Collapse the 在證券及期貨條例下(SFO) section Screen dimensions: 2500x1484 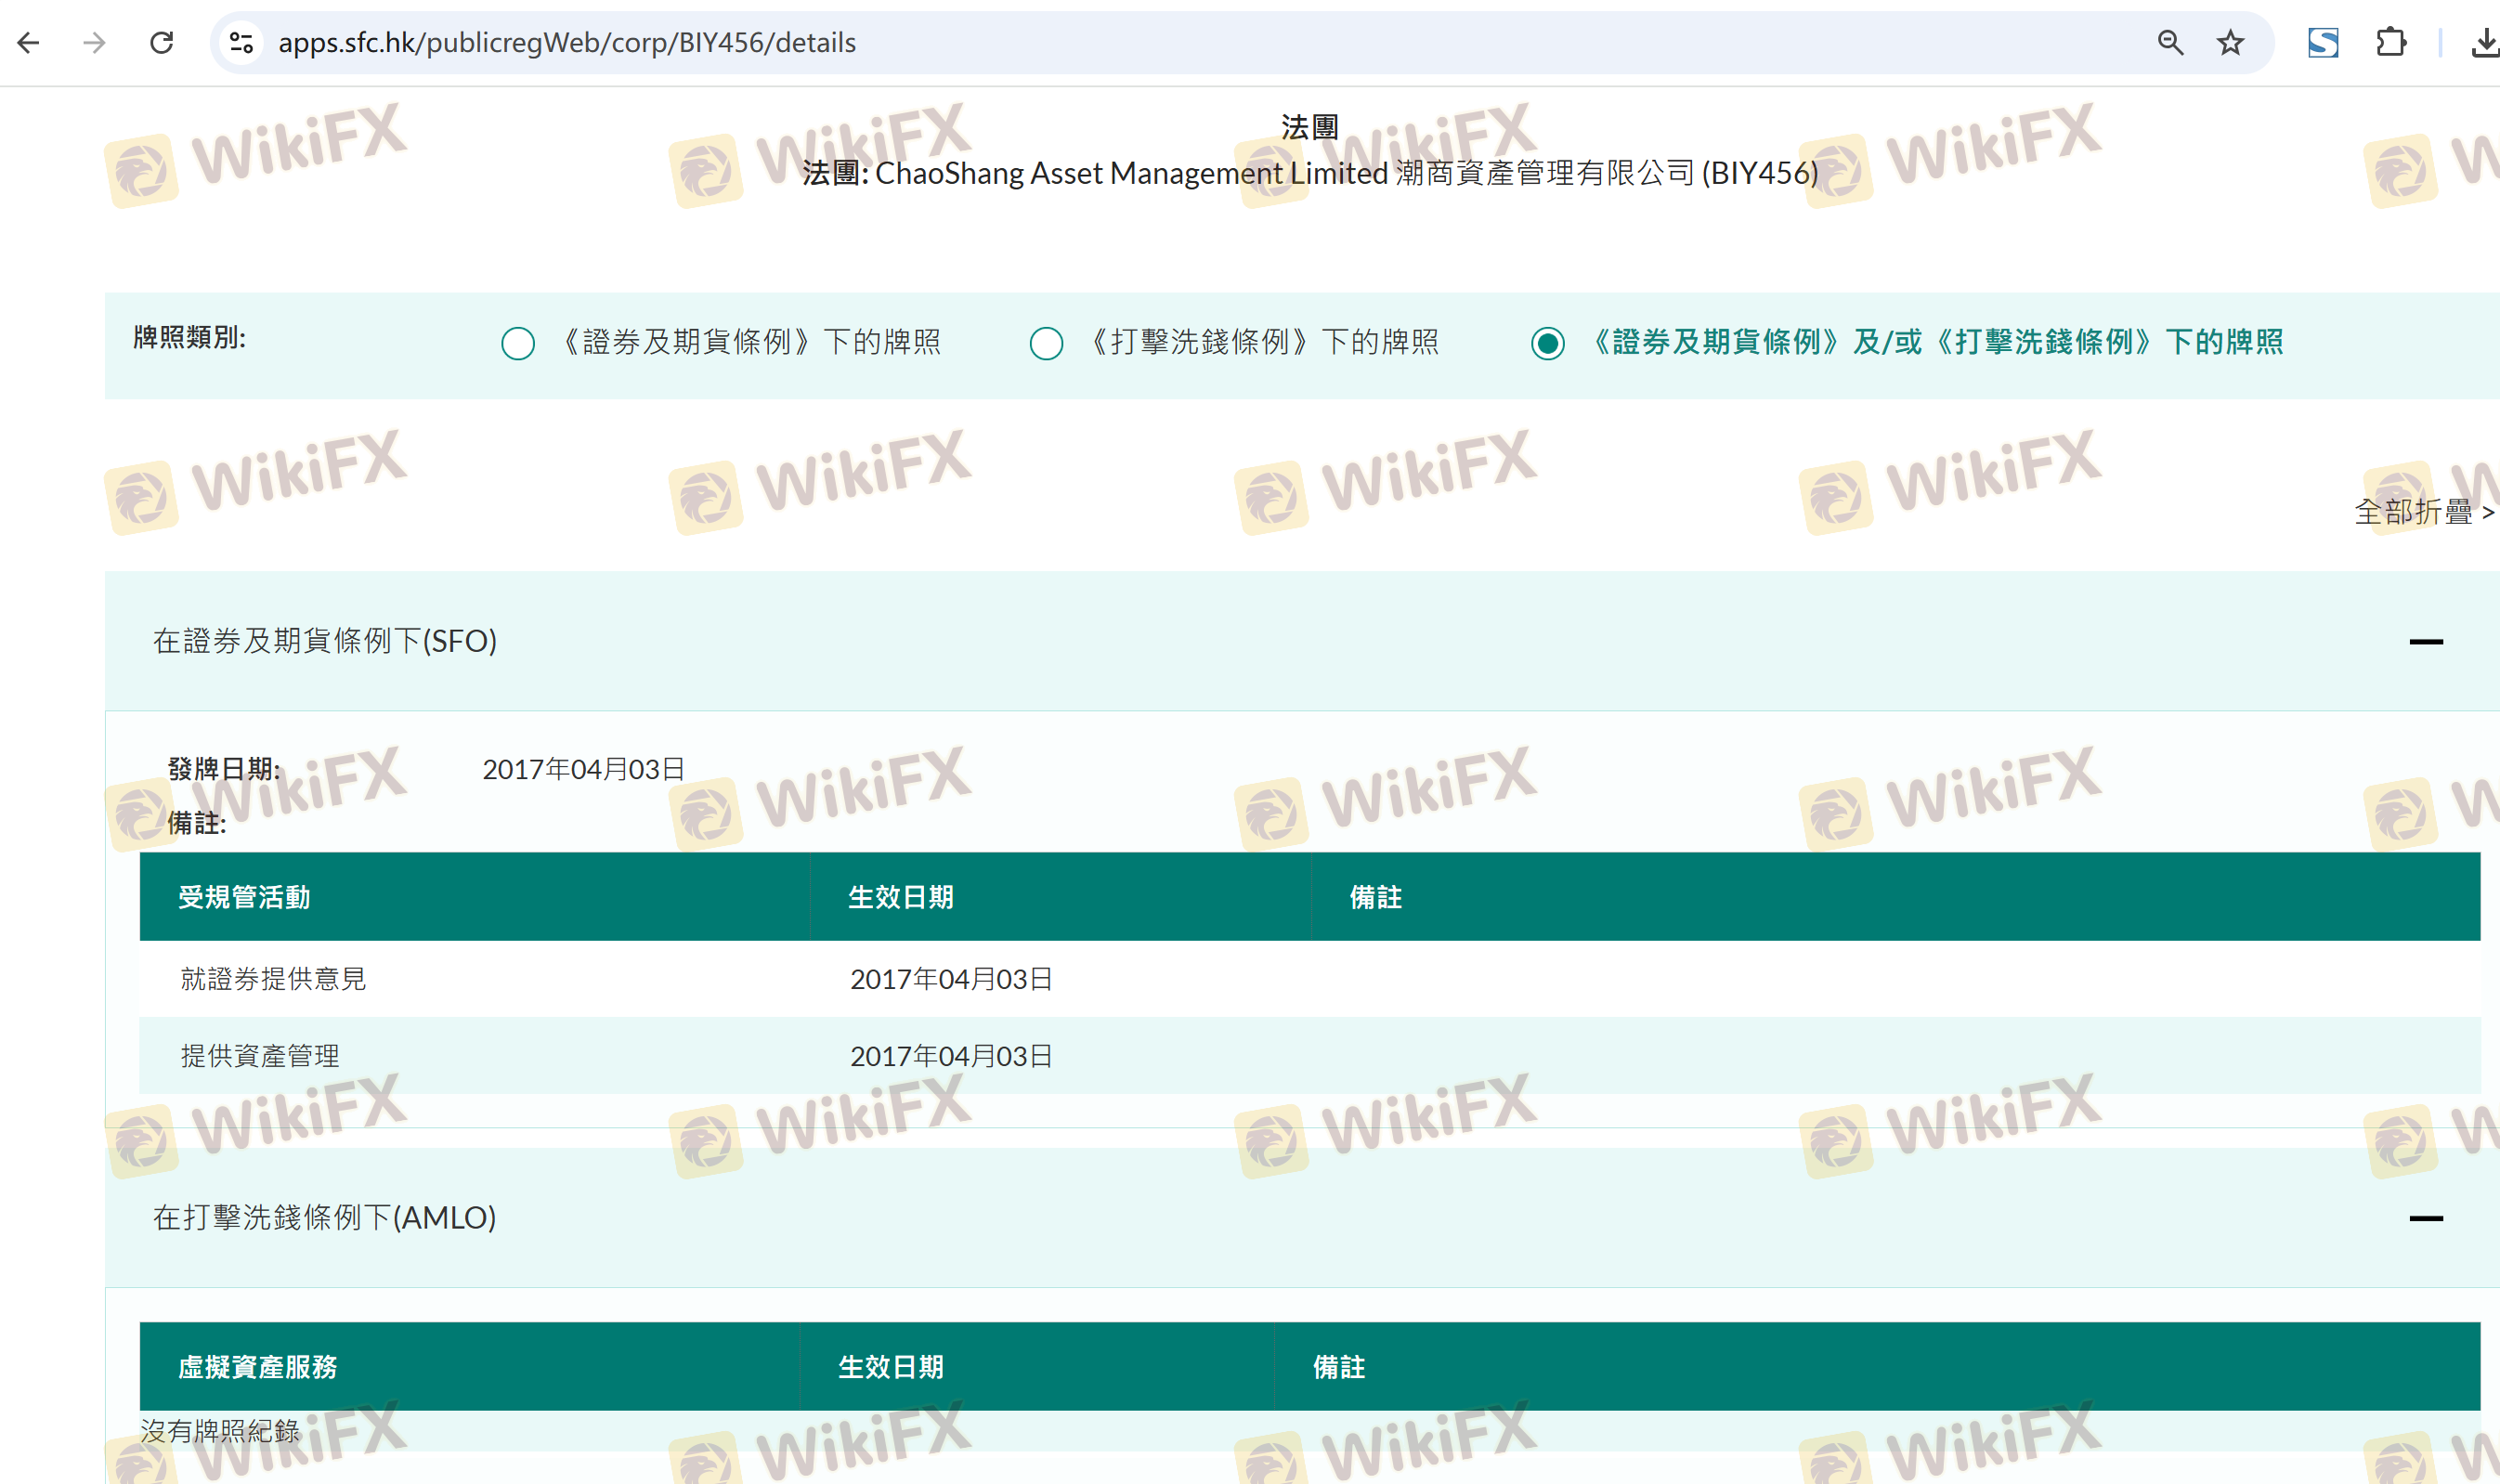click(2425, 642)
